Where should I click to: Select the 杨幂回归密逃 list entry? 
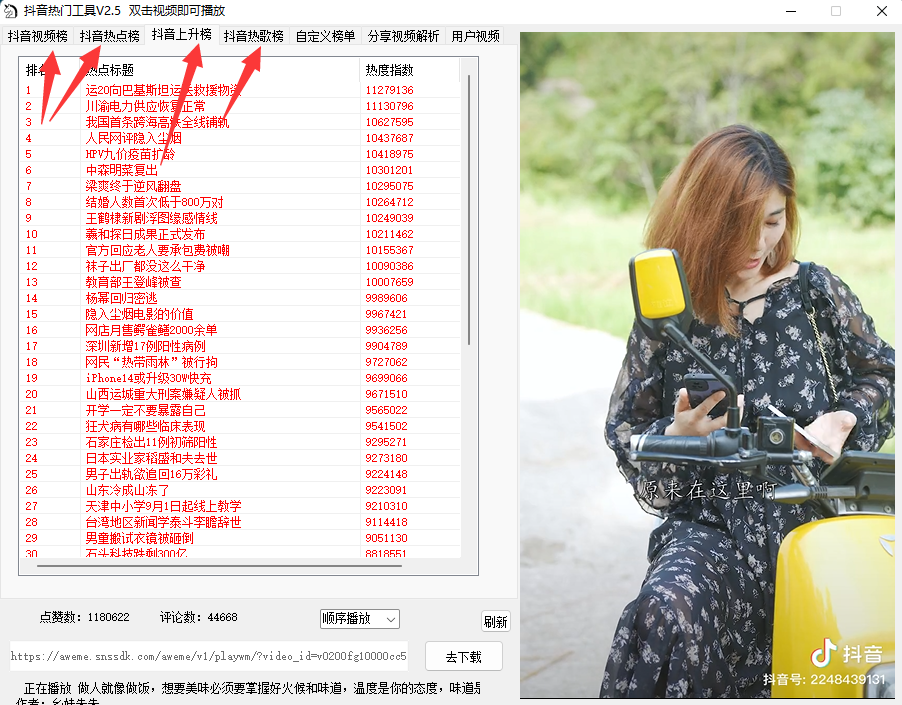tap(121, 298)
